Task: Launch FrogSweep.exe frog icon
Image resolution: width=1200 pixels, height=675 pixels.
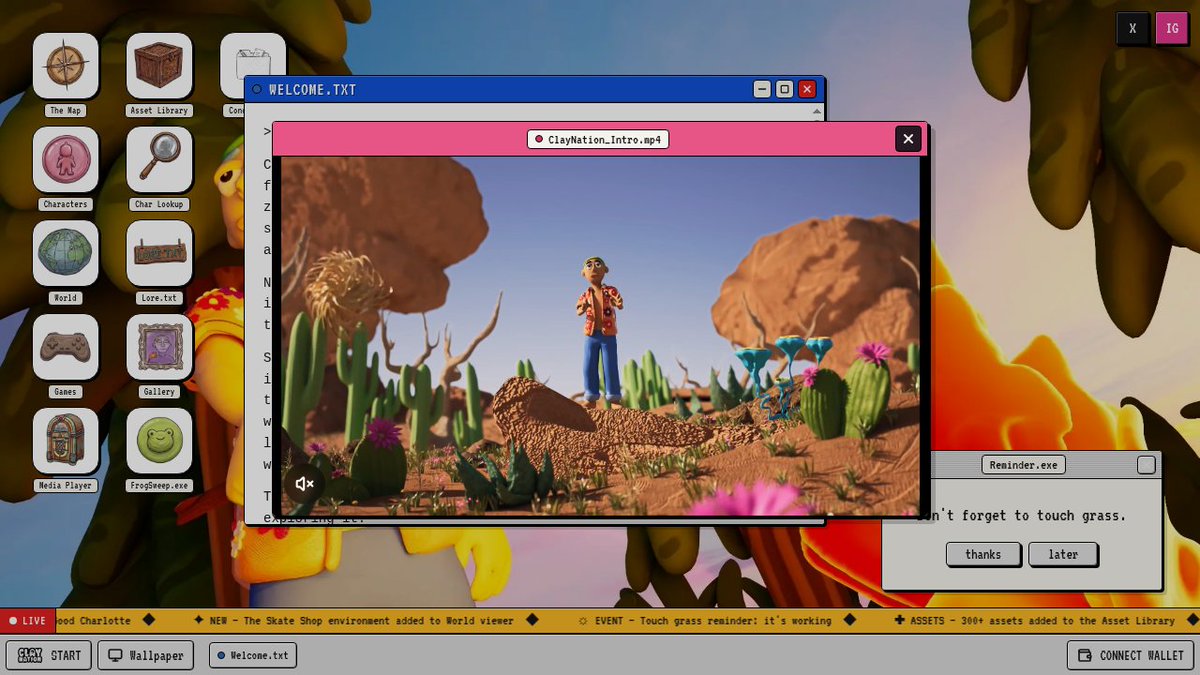Action: [159, 441]
